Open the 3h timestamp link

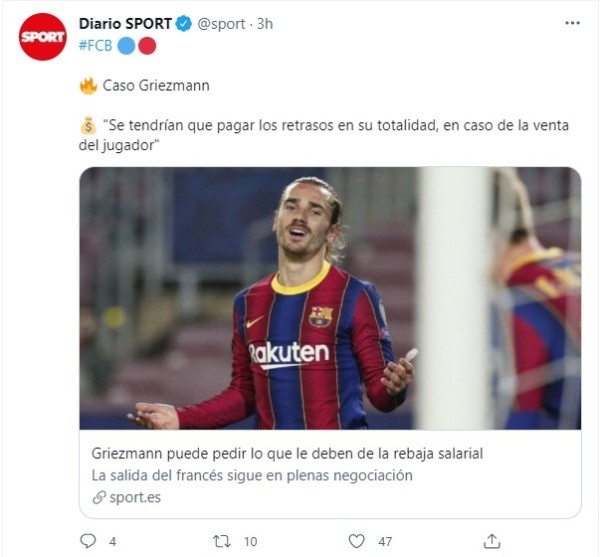click(x=265, y=24)
